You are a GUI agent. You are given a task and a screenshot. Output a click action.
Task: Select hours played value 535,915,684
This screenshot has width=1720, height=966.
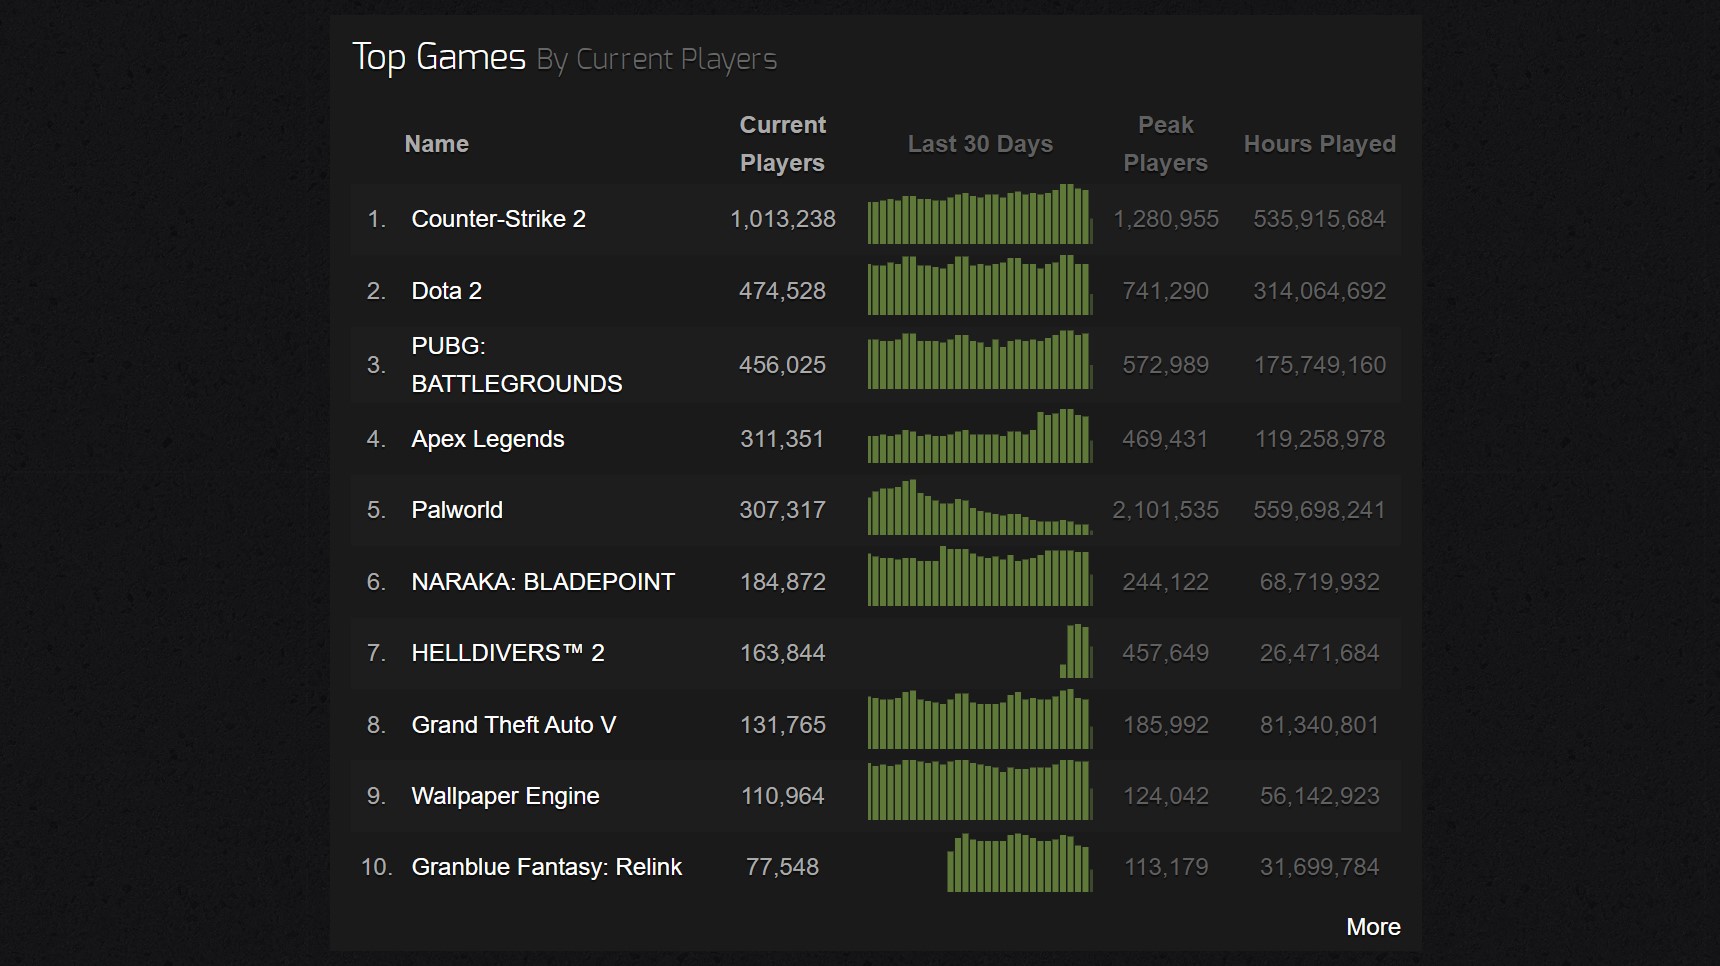click(x=1319, y=219)
